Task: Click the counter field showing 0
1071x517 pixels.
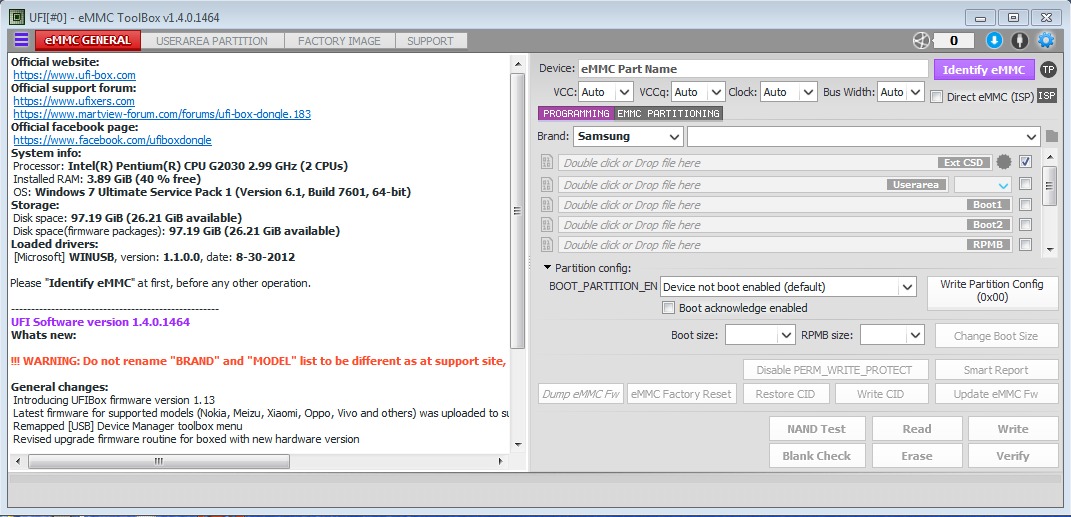Action: [x=954, y=40]
